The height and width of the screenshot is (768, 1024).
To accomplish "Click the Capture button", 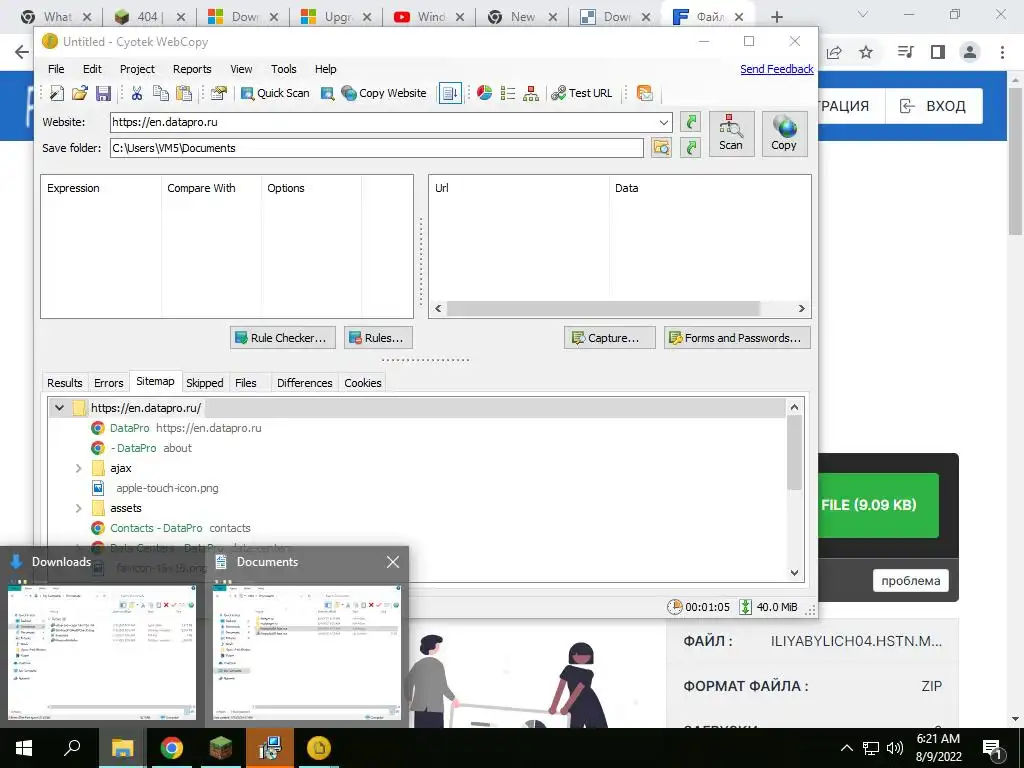I will 609,338.
